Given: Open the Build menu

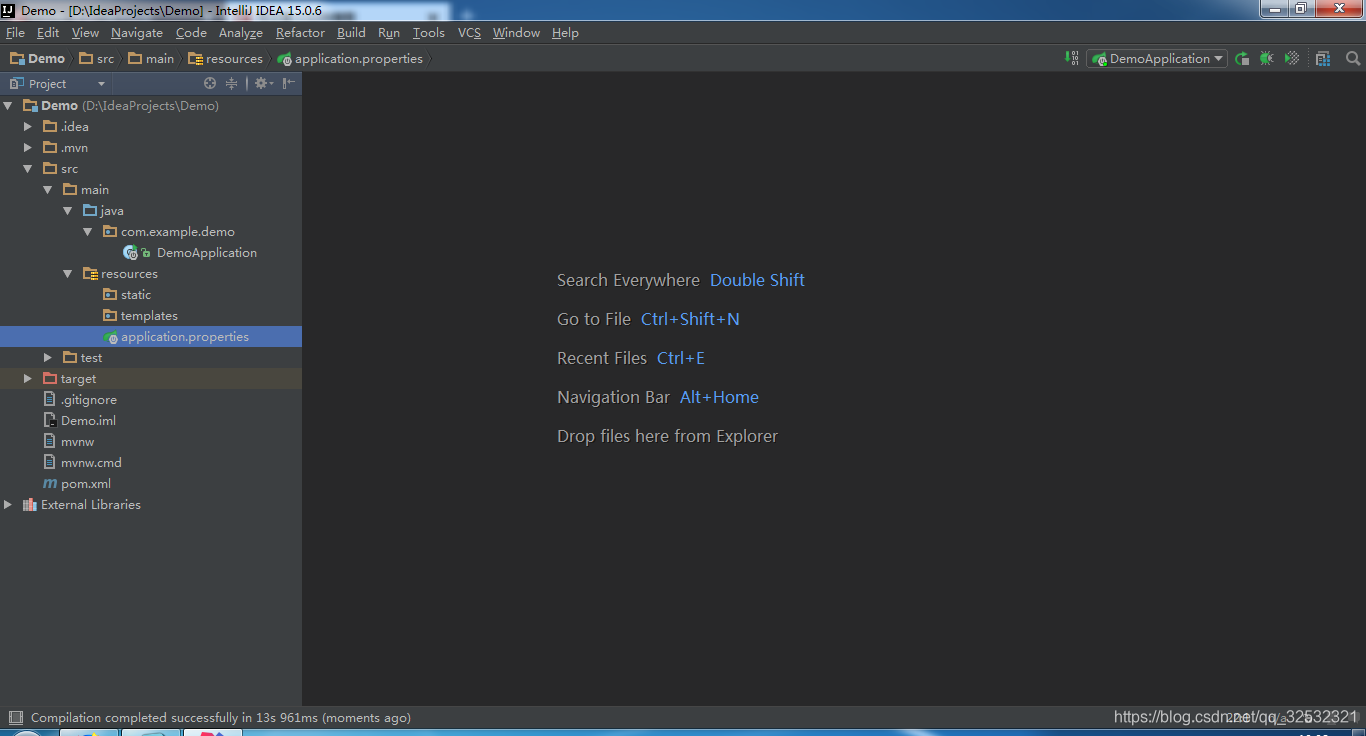Looking at the screenshot, I should 351,32.
